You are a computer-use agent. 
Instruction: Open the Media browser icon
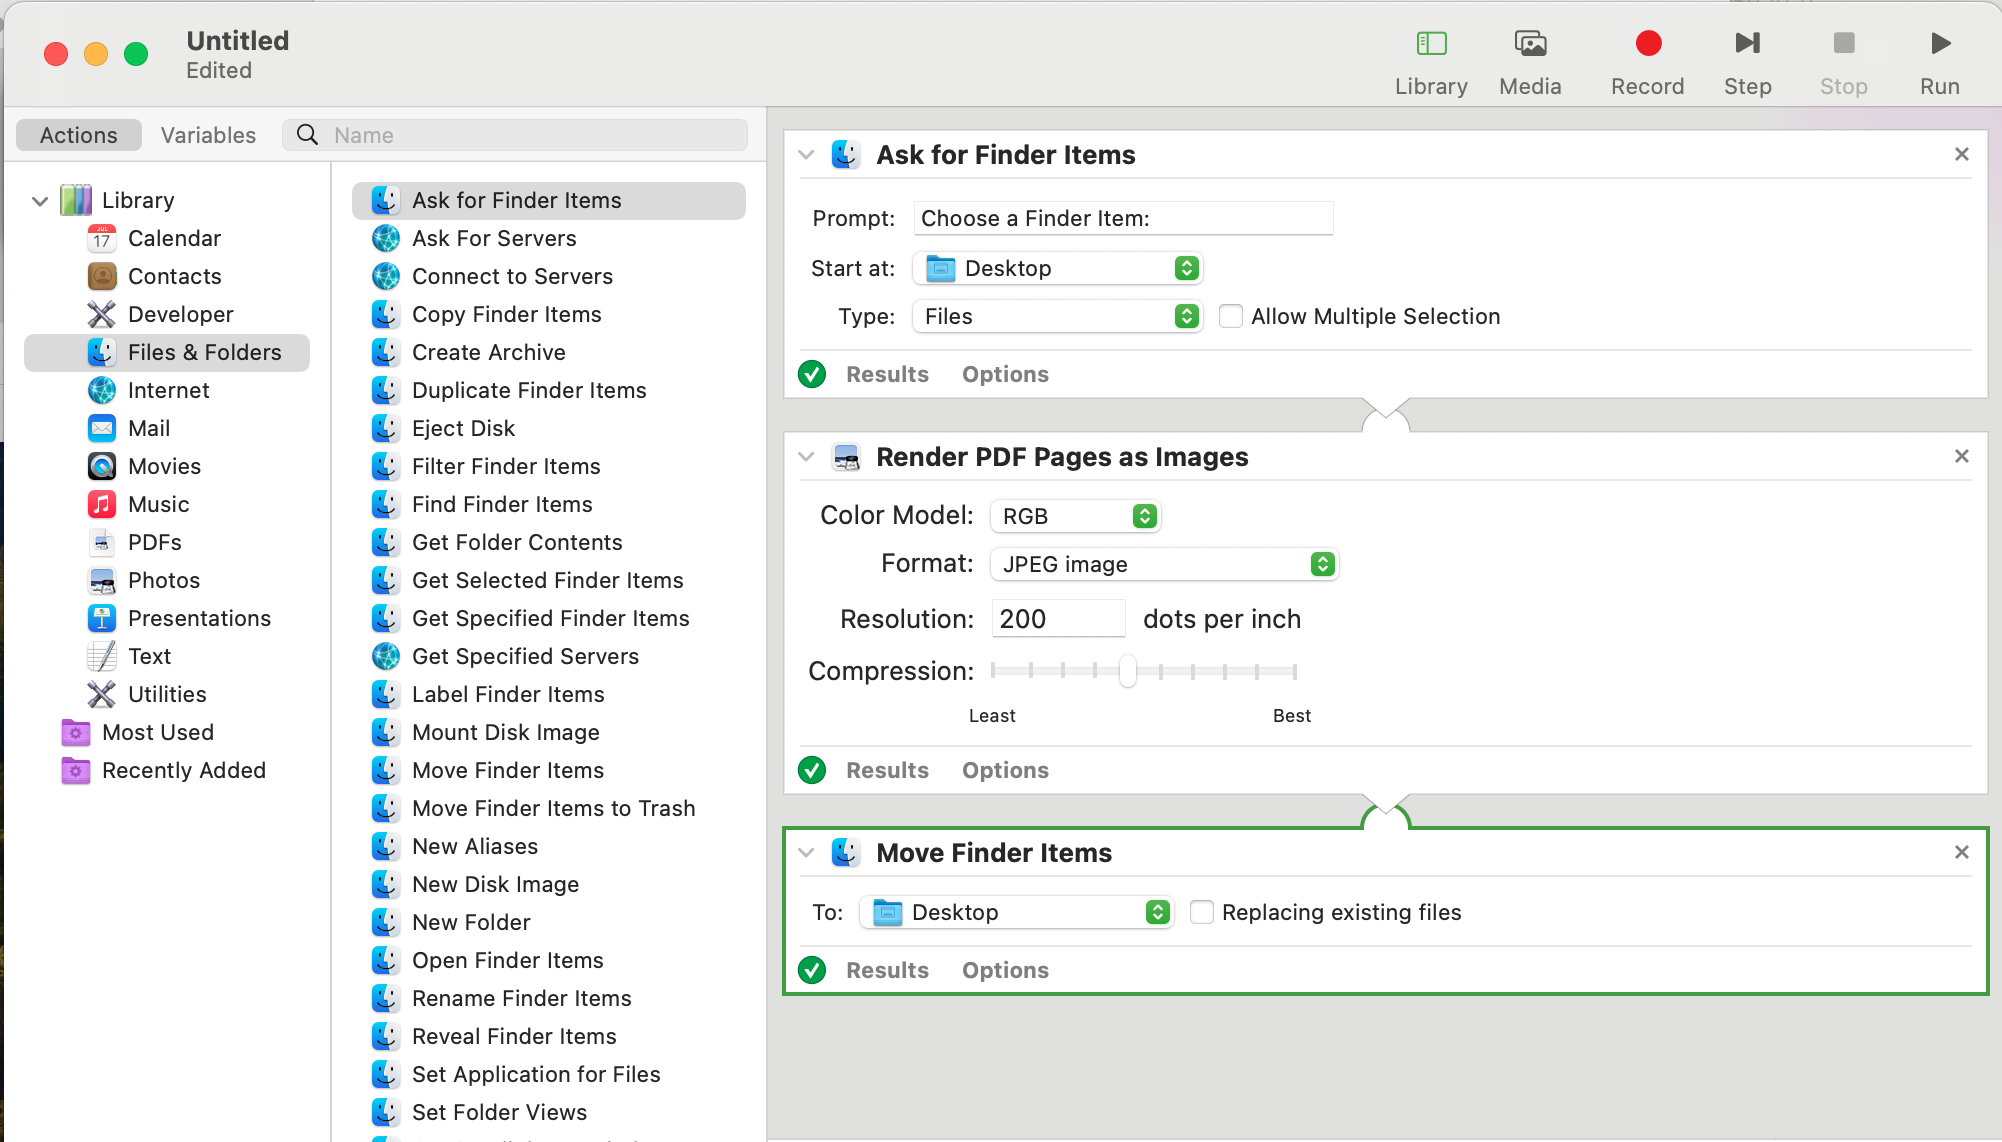click(1529, 44)
